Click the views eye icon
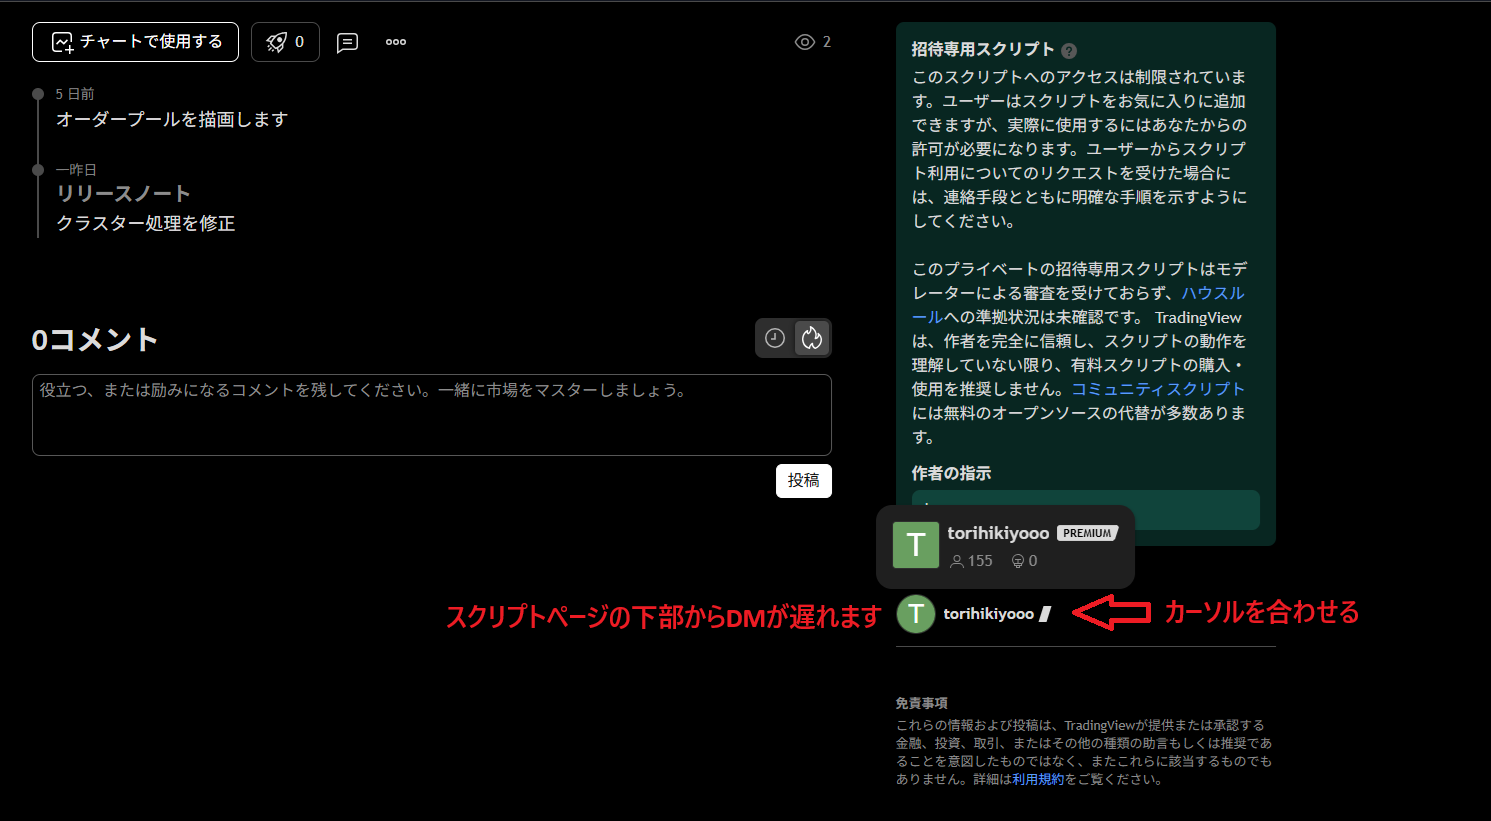Viewport: 1491px width, 821px height. (803, 41)
